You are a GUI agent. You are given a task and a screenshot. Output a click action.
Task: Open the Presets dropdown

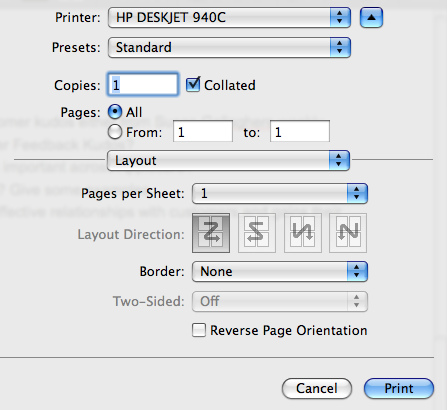[x=229, y=48]
